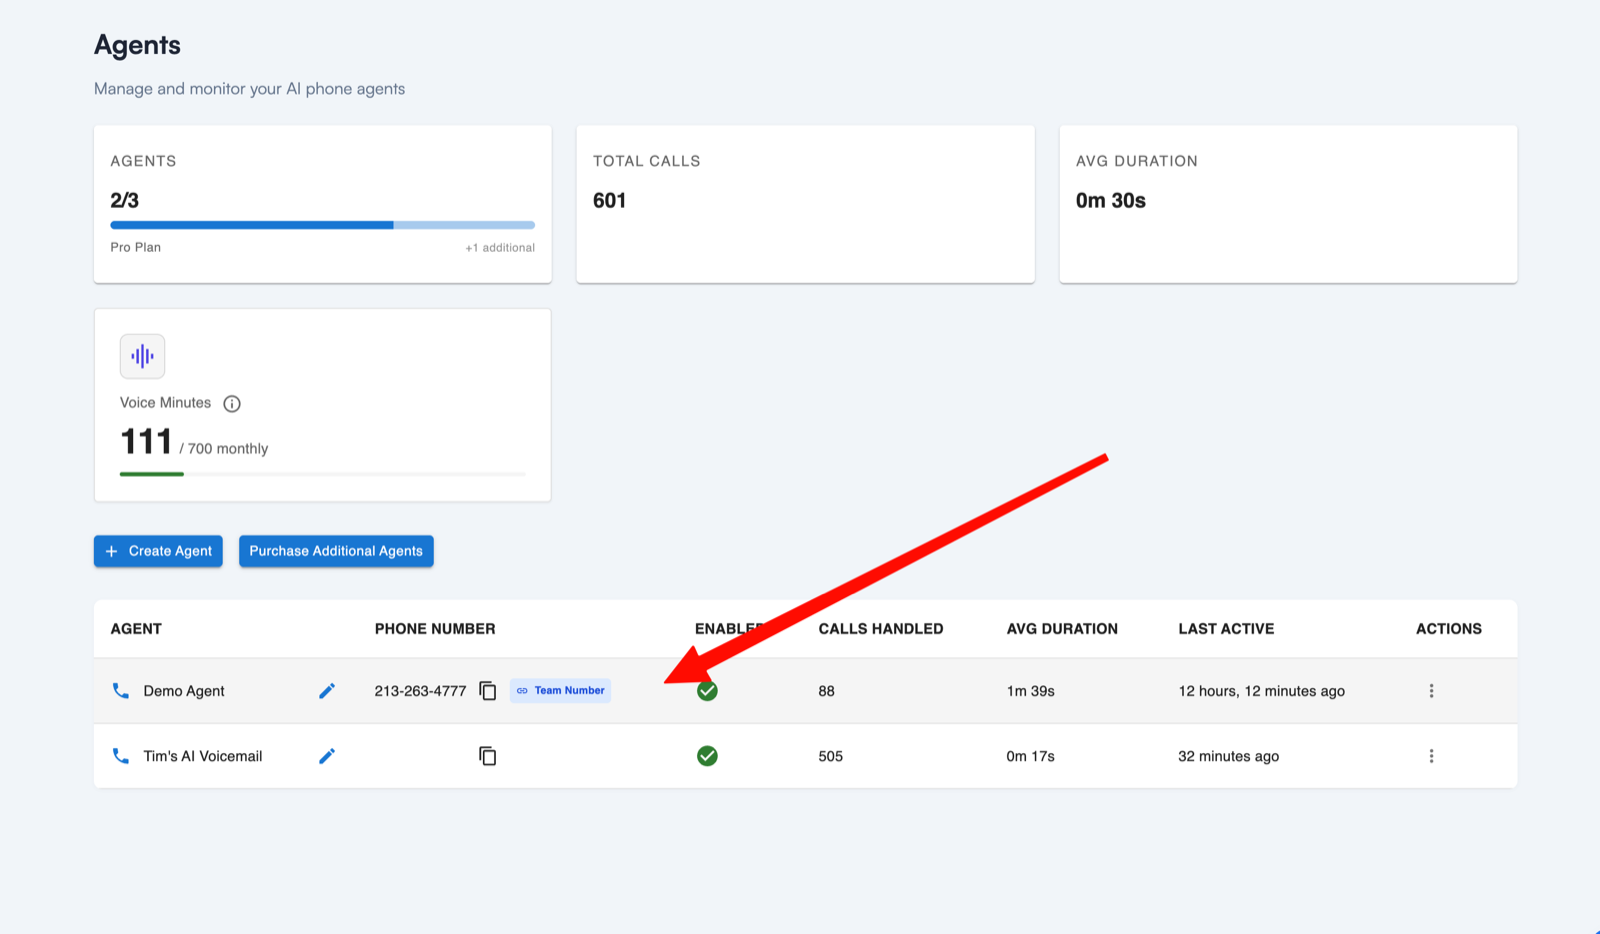Click the calls handled value 505
Screen dimensions: 1600x934
830,756
